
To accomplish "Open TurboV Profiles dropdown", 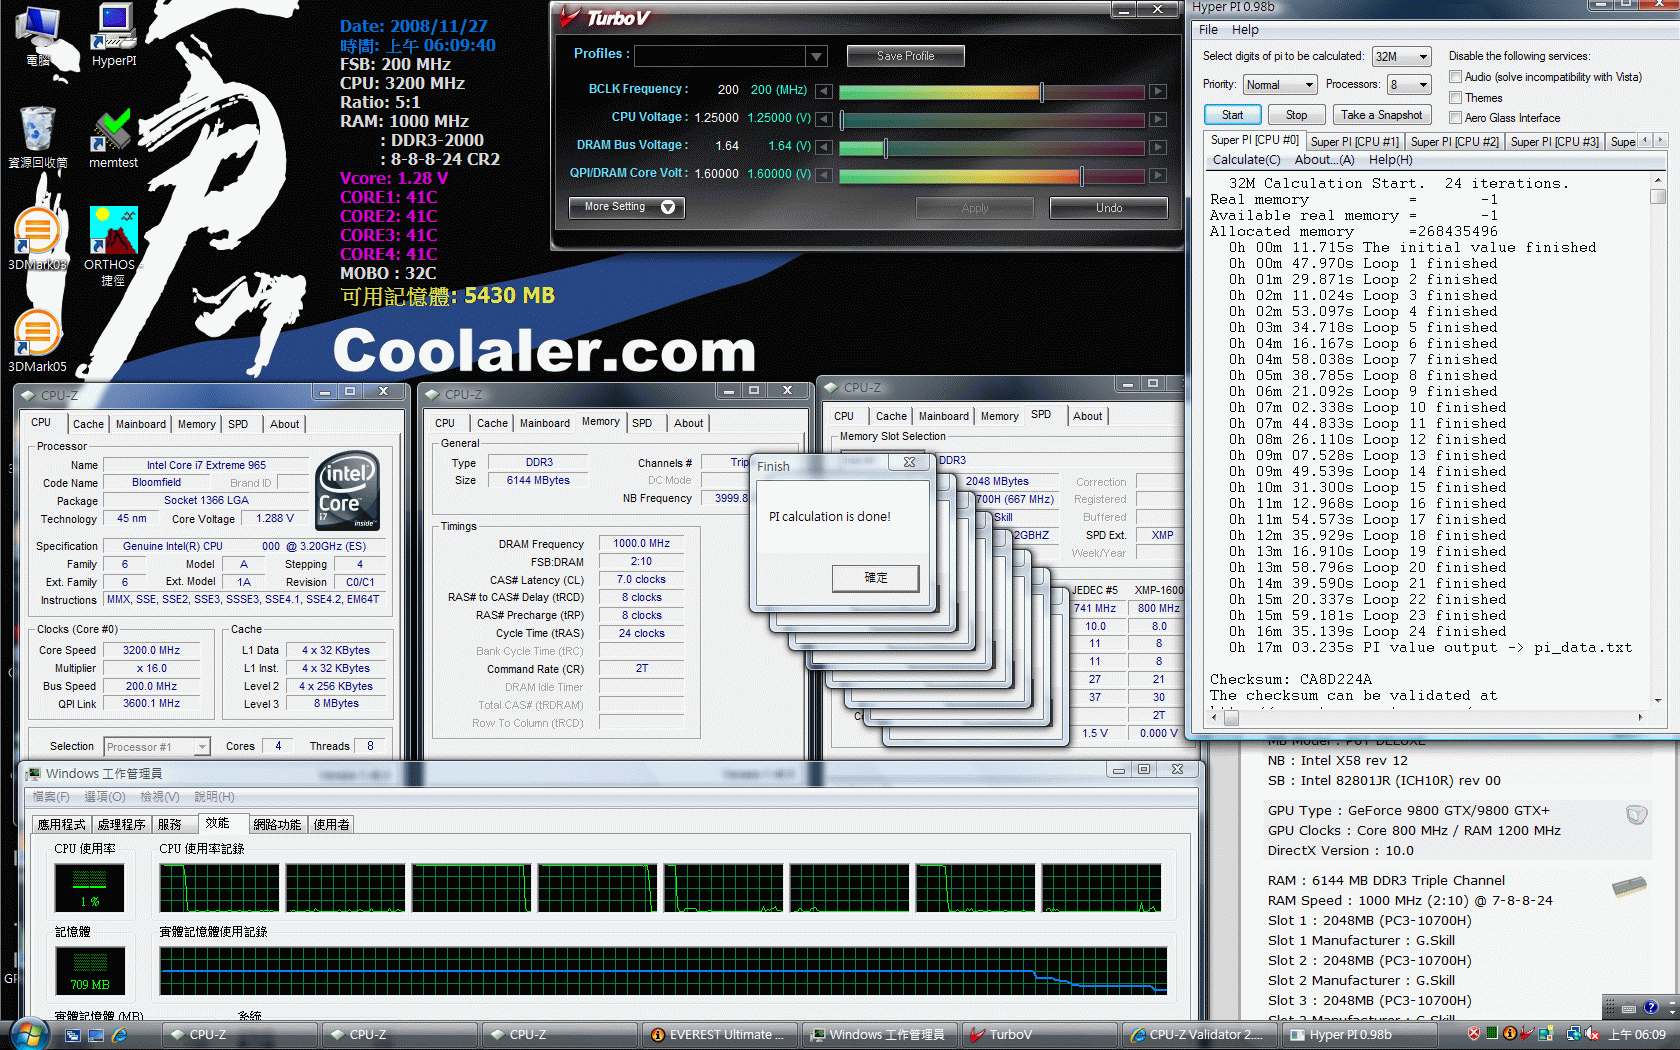I will point(817,56).
